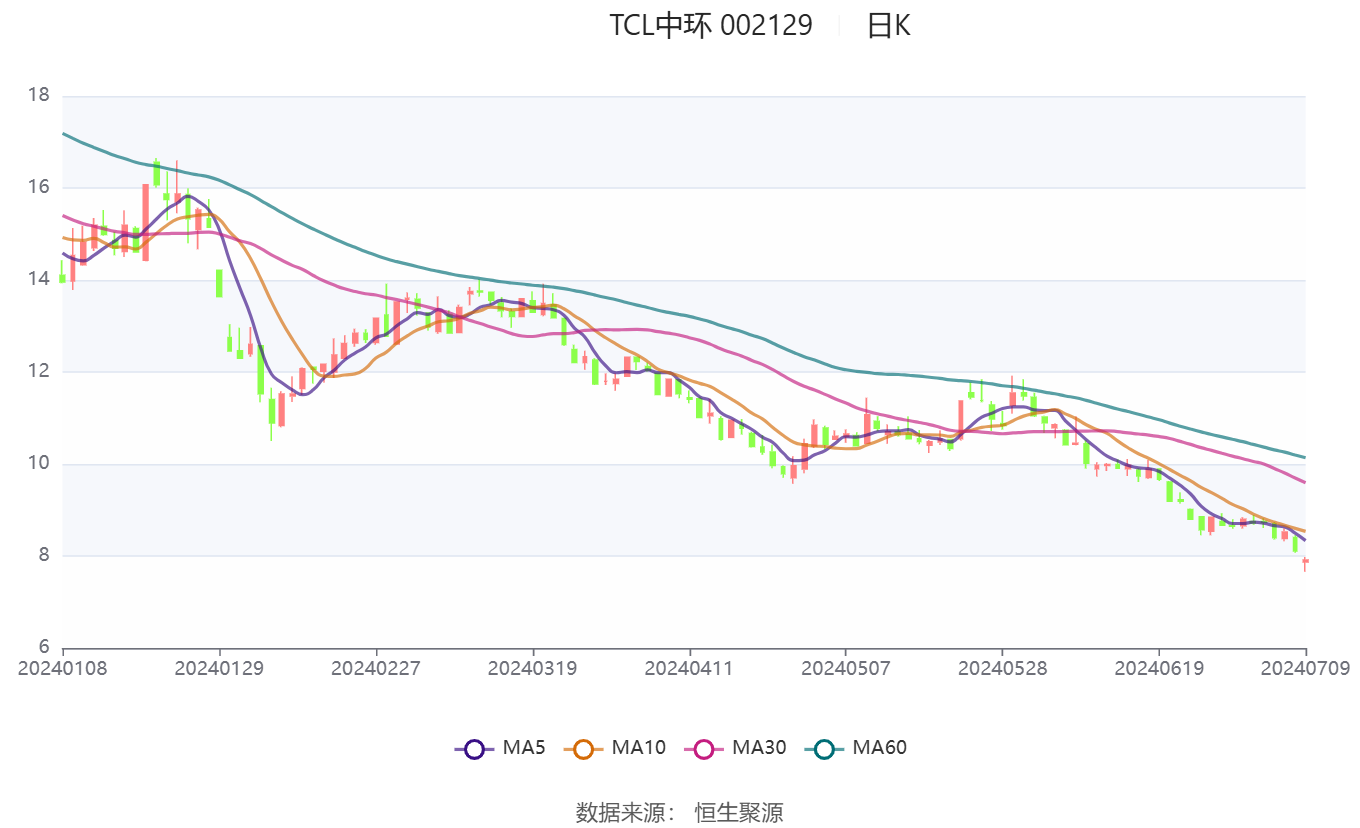Click y-axis value 10
This screenshot has width=1360, height=828.
coord(39,464)
